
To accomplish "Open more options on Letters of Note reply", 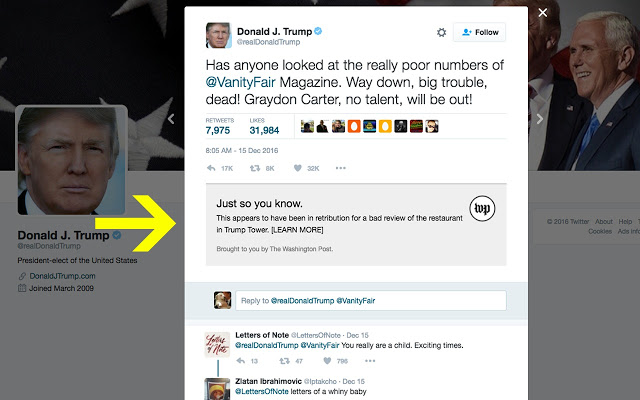I will 370,361.
